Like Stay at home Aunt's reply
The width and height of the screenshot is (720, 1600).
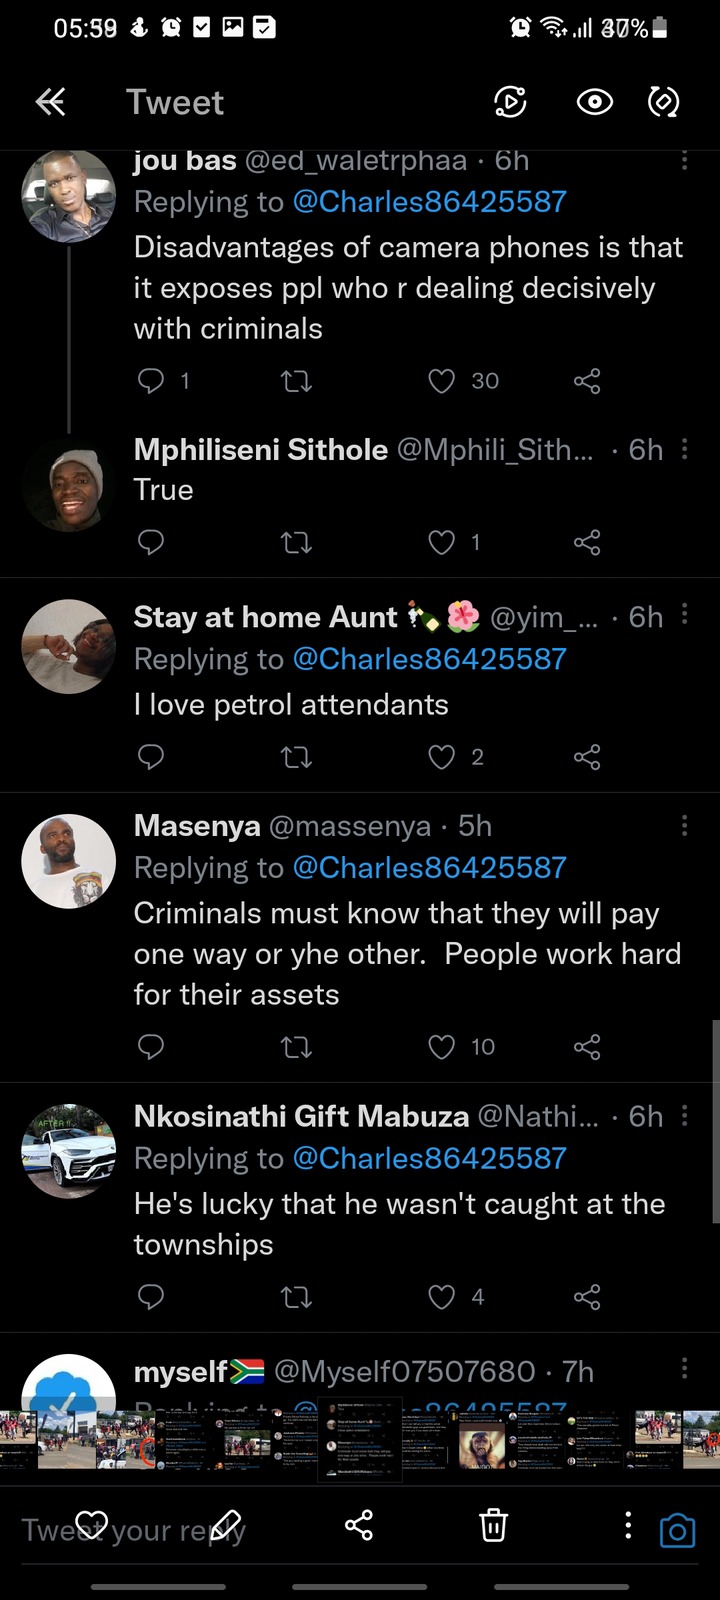point(442,757)
